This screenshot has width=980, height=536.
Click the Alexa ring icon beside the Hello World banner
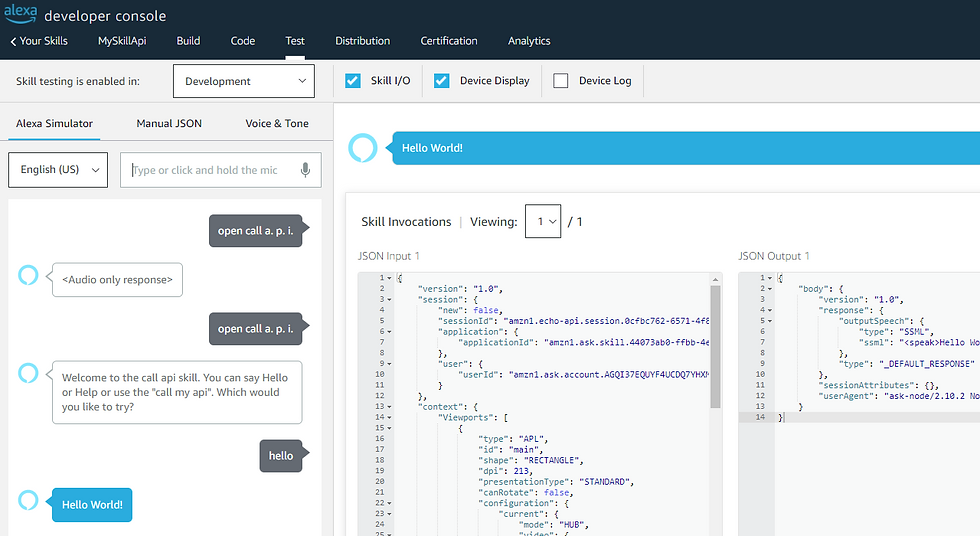[x=362, y=148]
